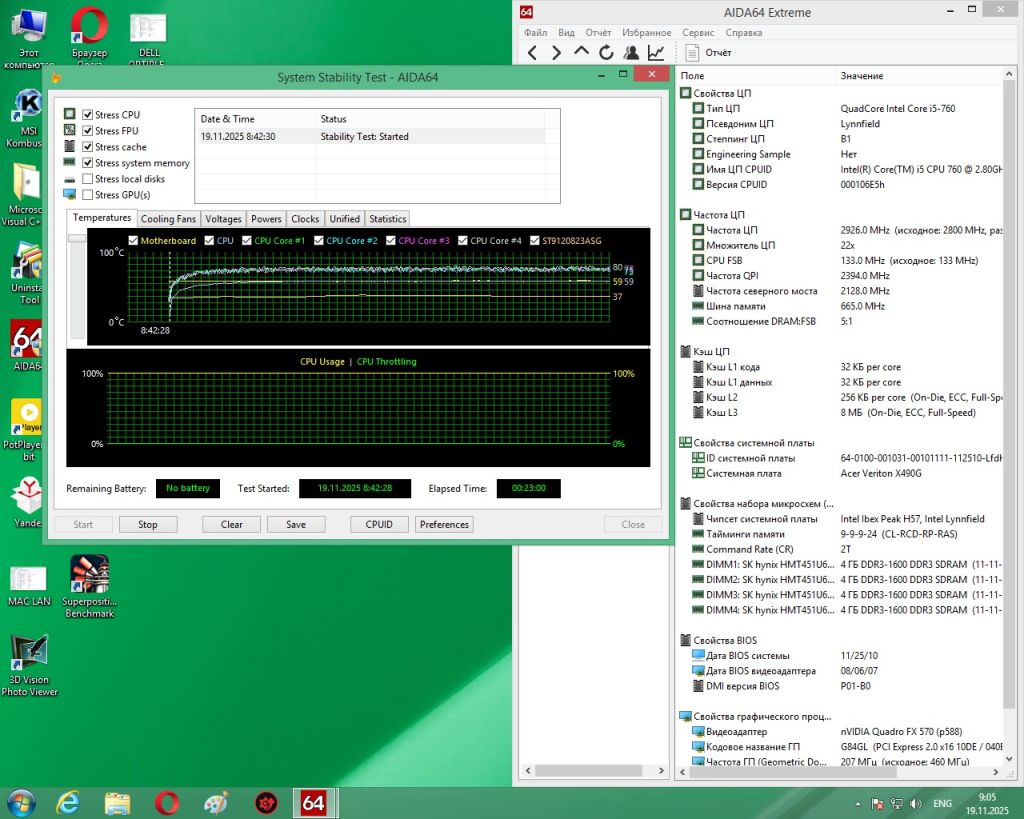Click the up-level arrow toolbar icon
The image size is (1024, 819).
pyautogui.click(x=581, y=52)
